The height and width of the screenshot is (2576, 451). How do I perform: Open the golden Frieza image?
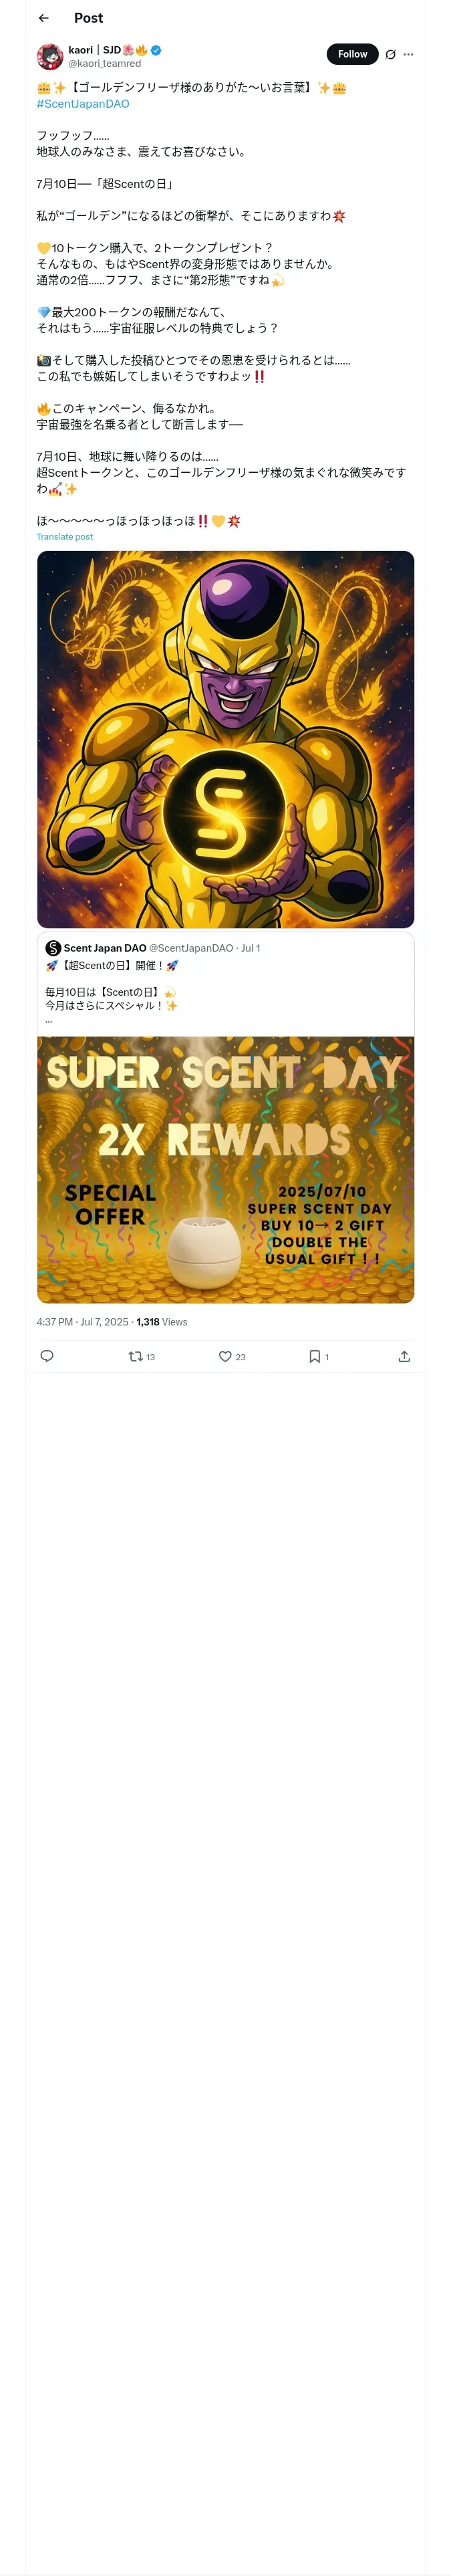(x=225, y=739)
